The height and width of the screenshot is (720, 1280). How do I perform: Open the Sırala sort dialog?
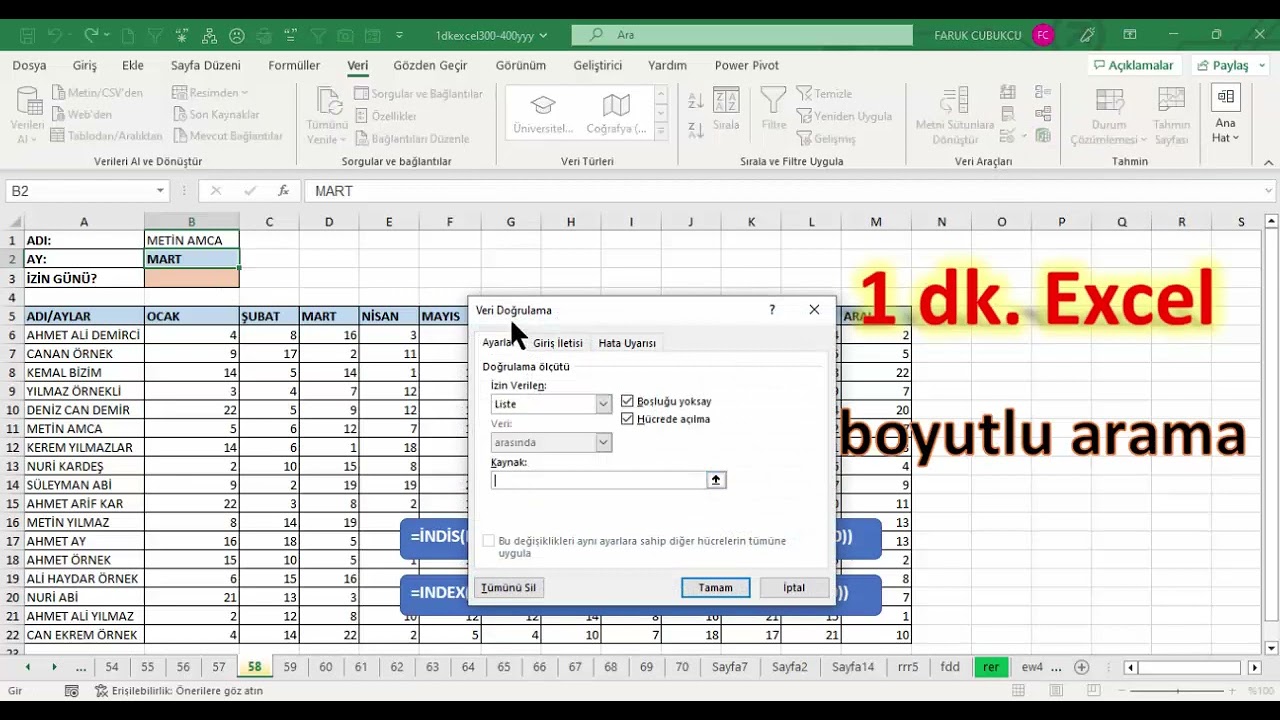point(726,110)
